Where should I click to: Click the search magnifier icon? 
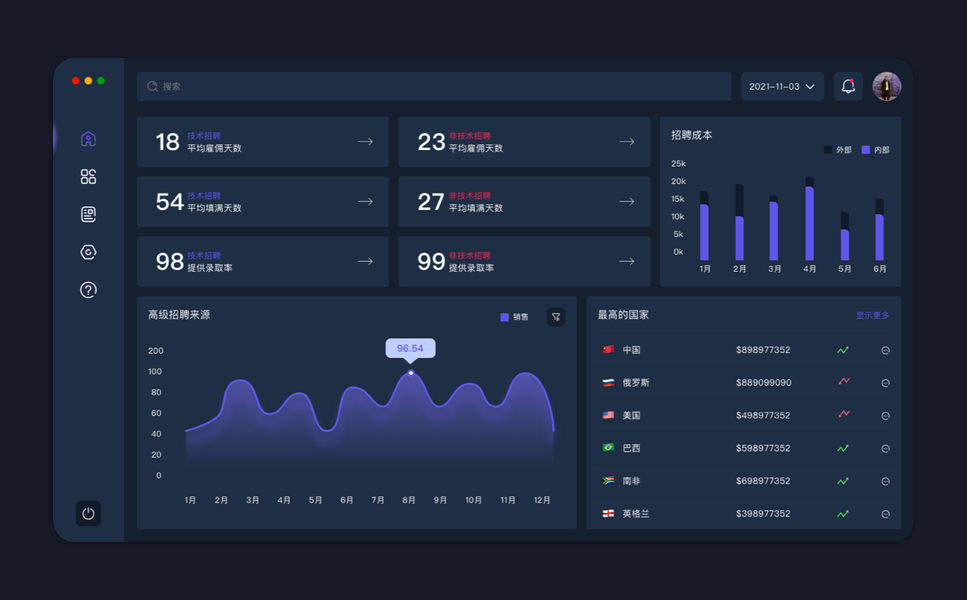point(152,86)
